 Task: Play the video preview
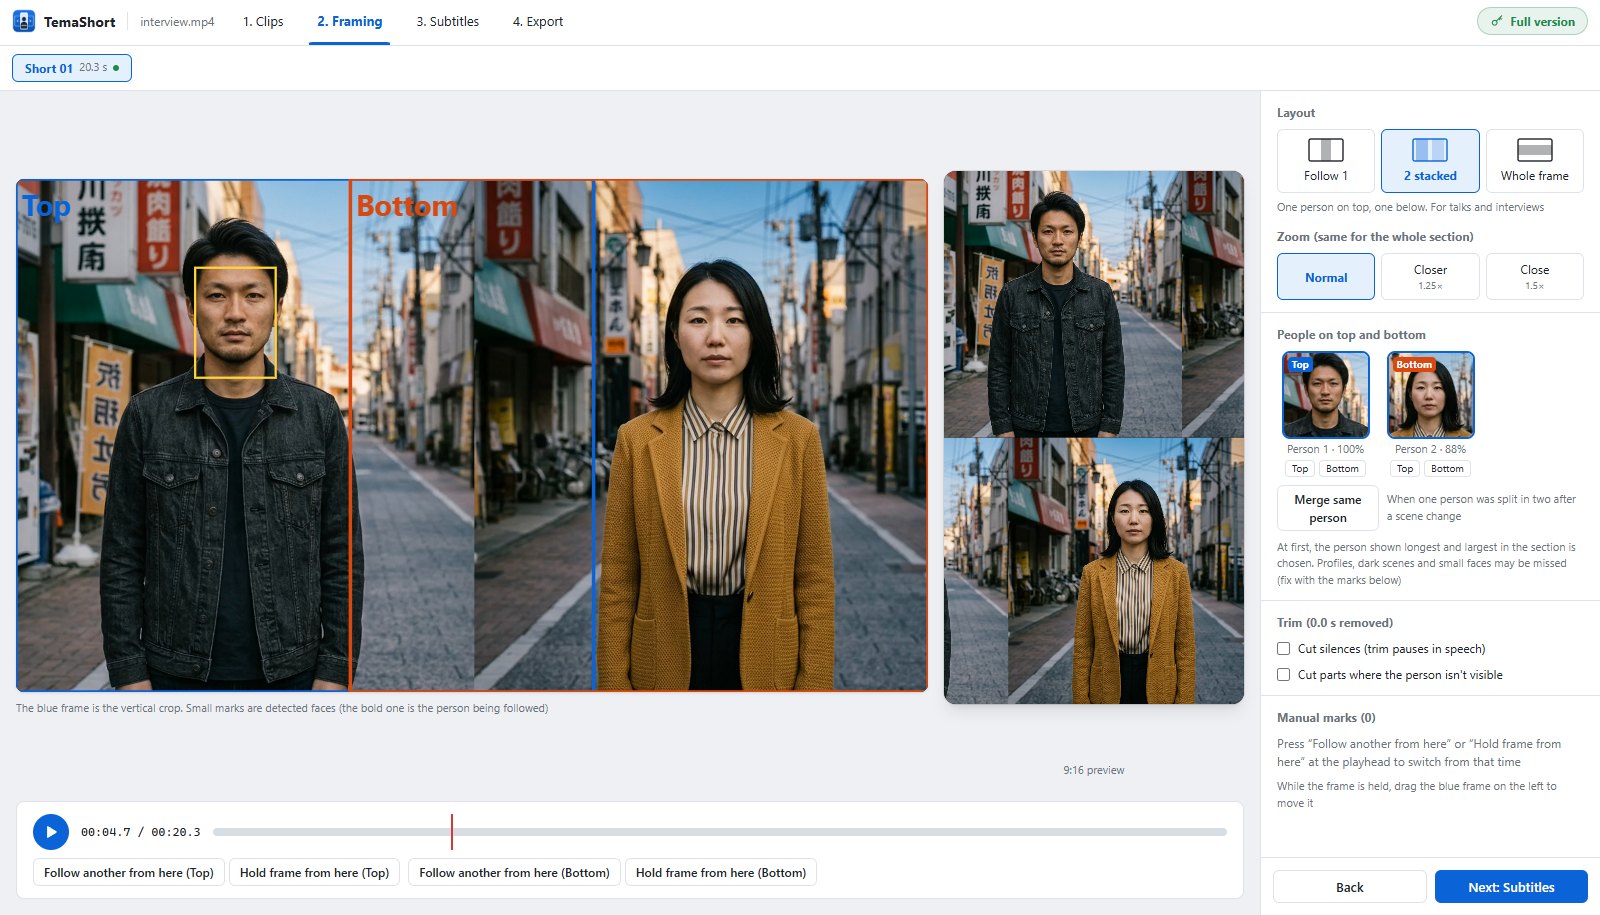51,832
